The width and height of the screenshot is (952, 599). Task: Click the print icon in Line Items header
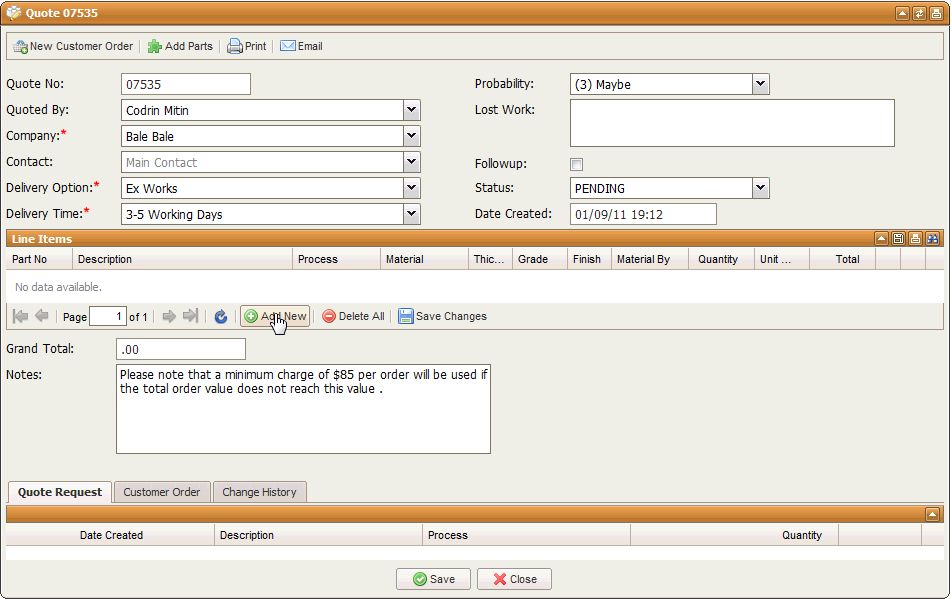pos(915,238)
